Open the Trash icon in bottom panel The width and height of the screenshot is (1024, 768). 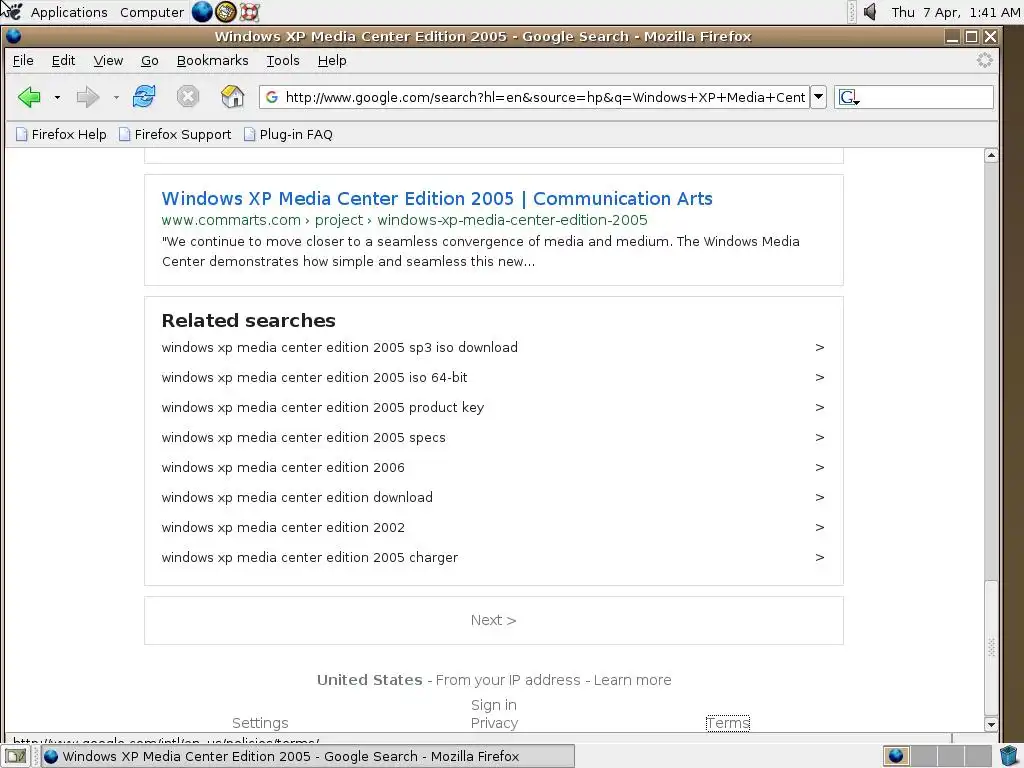1010,756
